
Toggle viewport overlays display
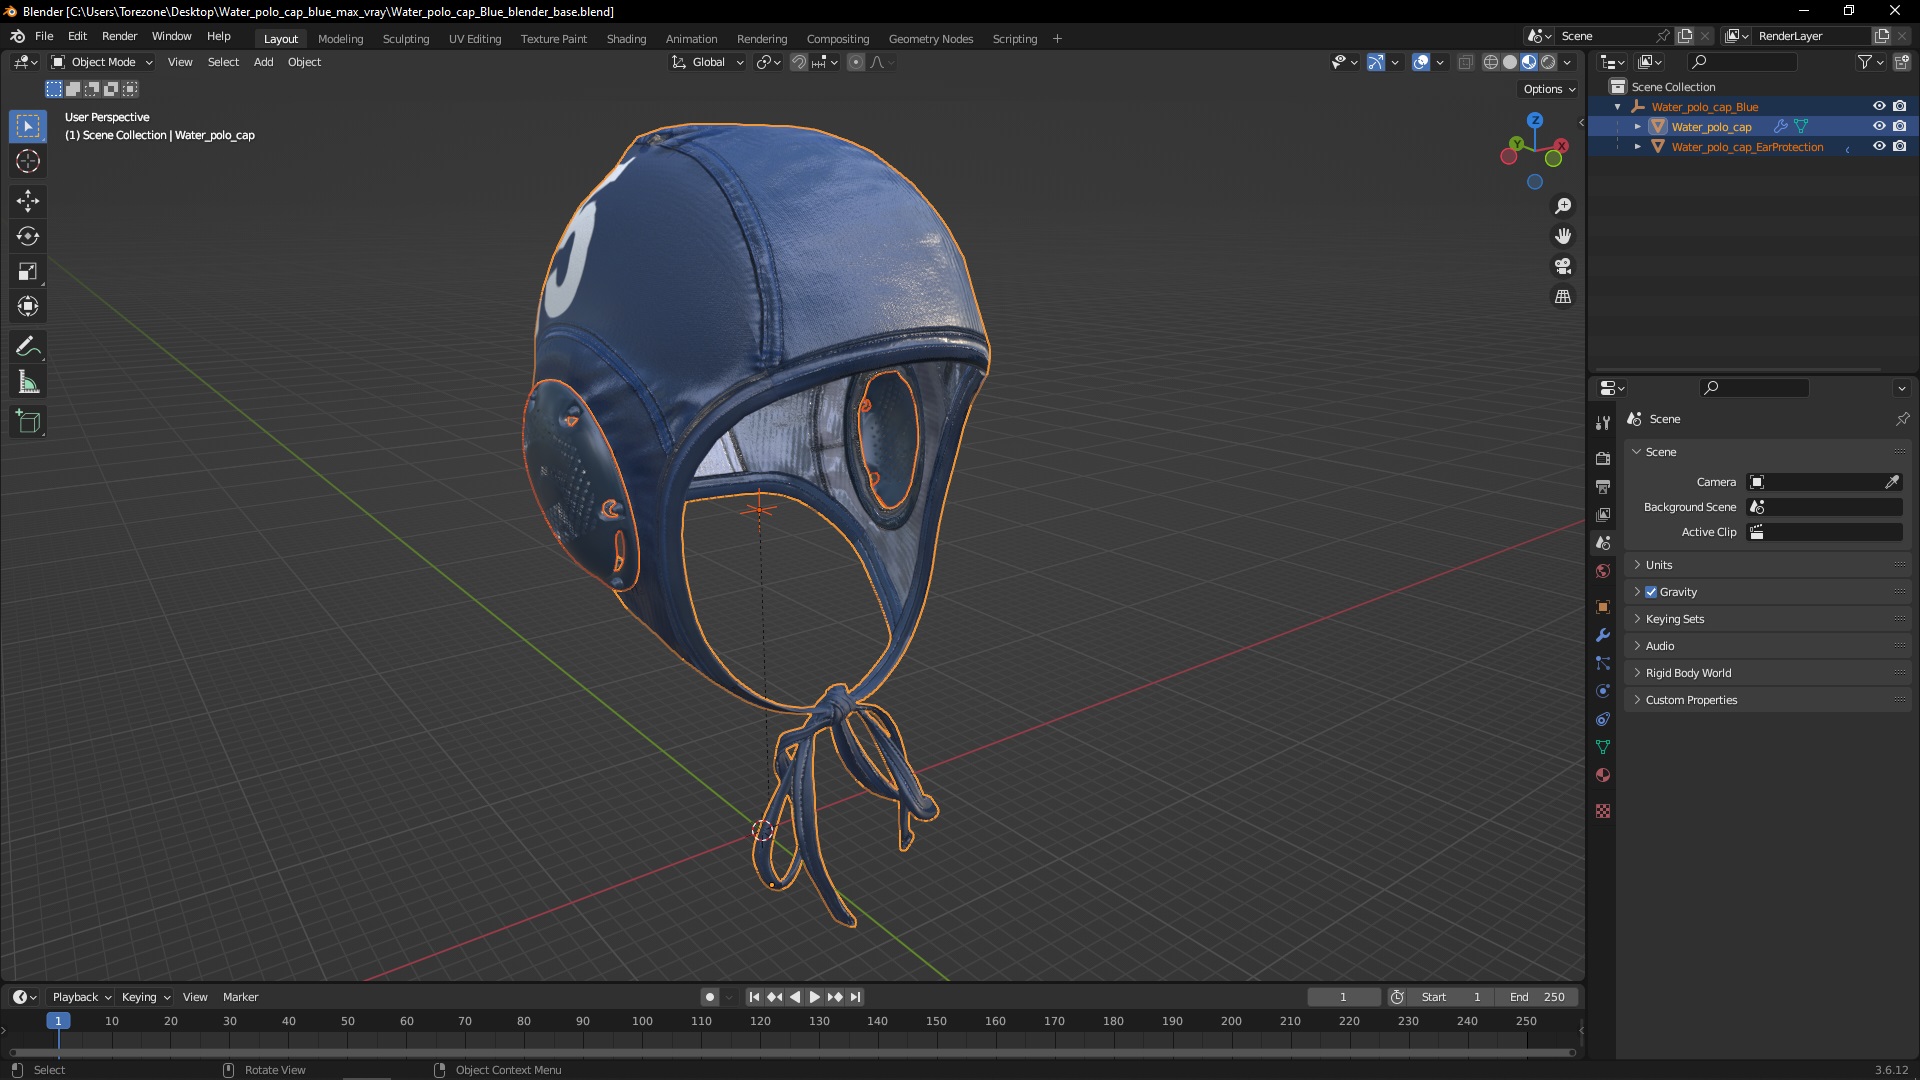[1421, 62]
